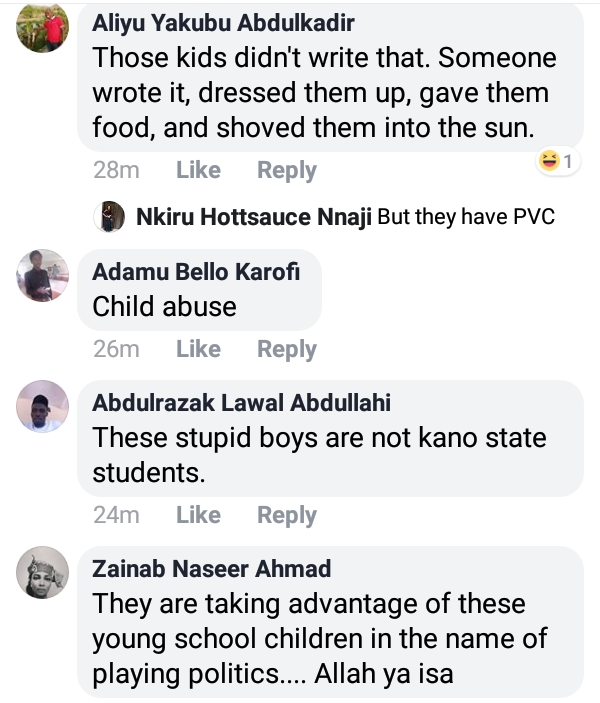
Task: Like Abdulrazak Lawal Abdullahi's comment
Action: click(x=198, y=515)
